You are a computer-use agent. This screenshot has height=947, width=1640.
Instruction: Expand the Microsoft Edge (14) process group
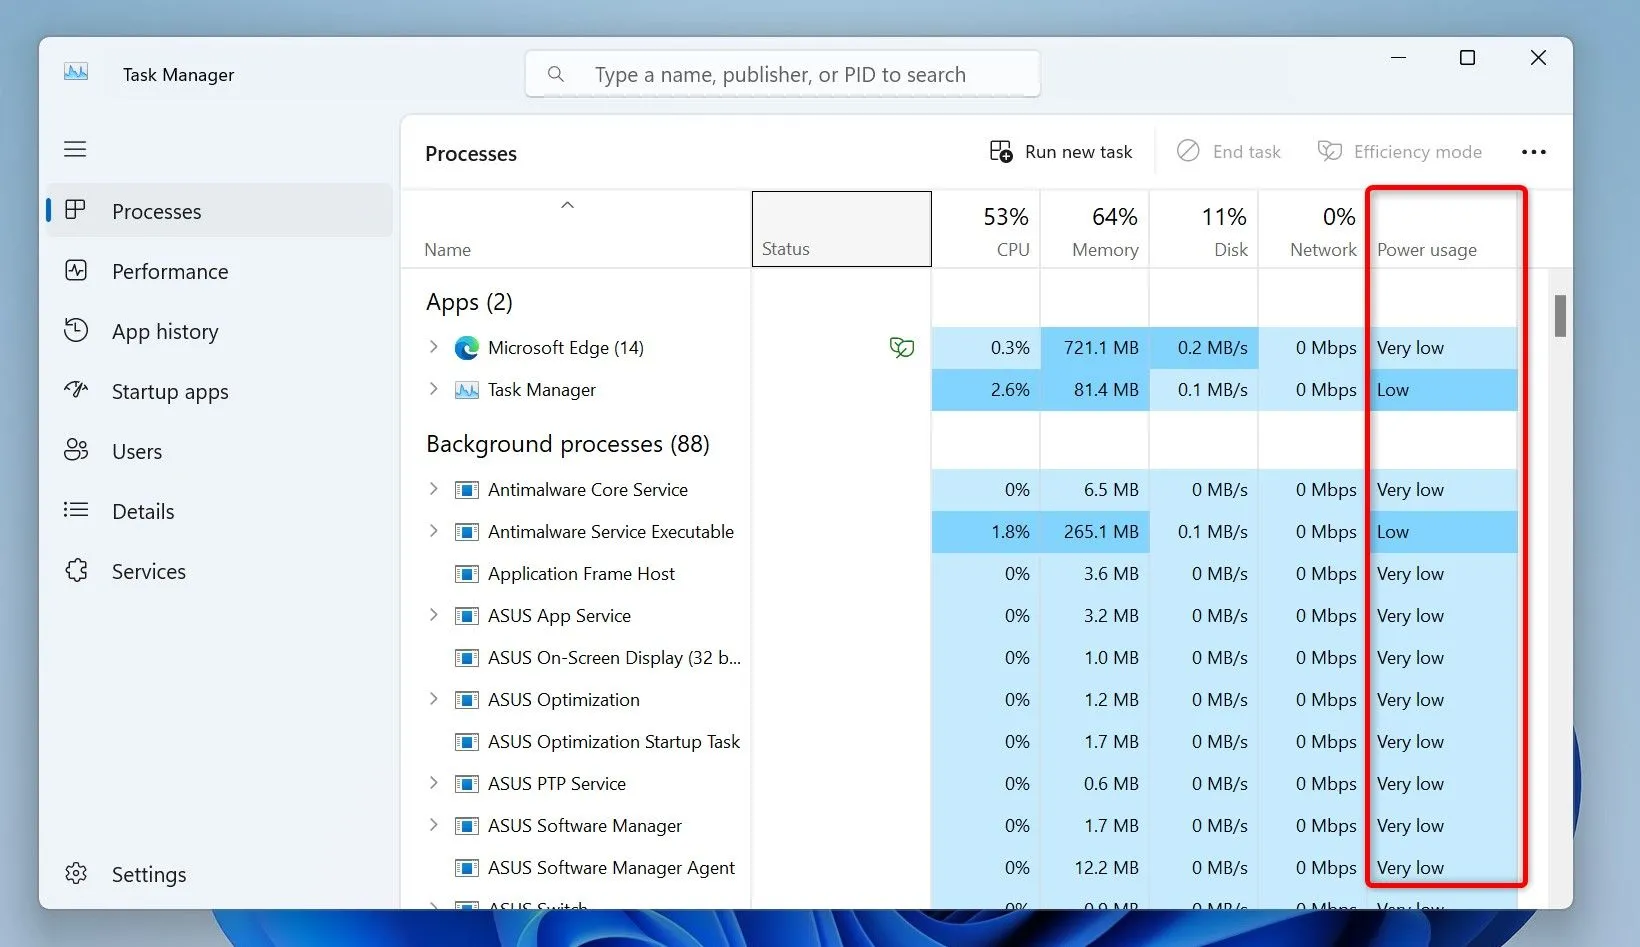(433, 346)
